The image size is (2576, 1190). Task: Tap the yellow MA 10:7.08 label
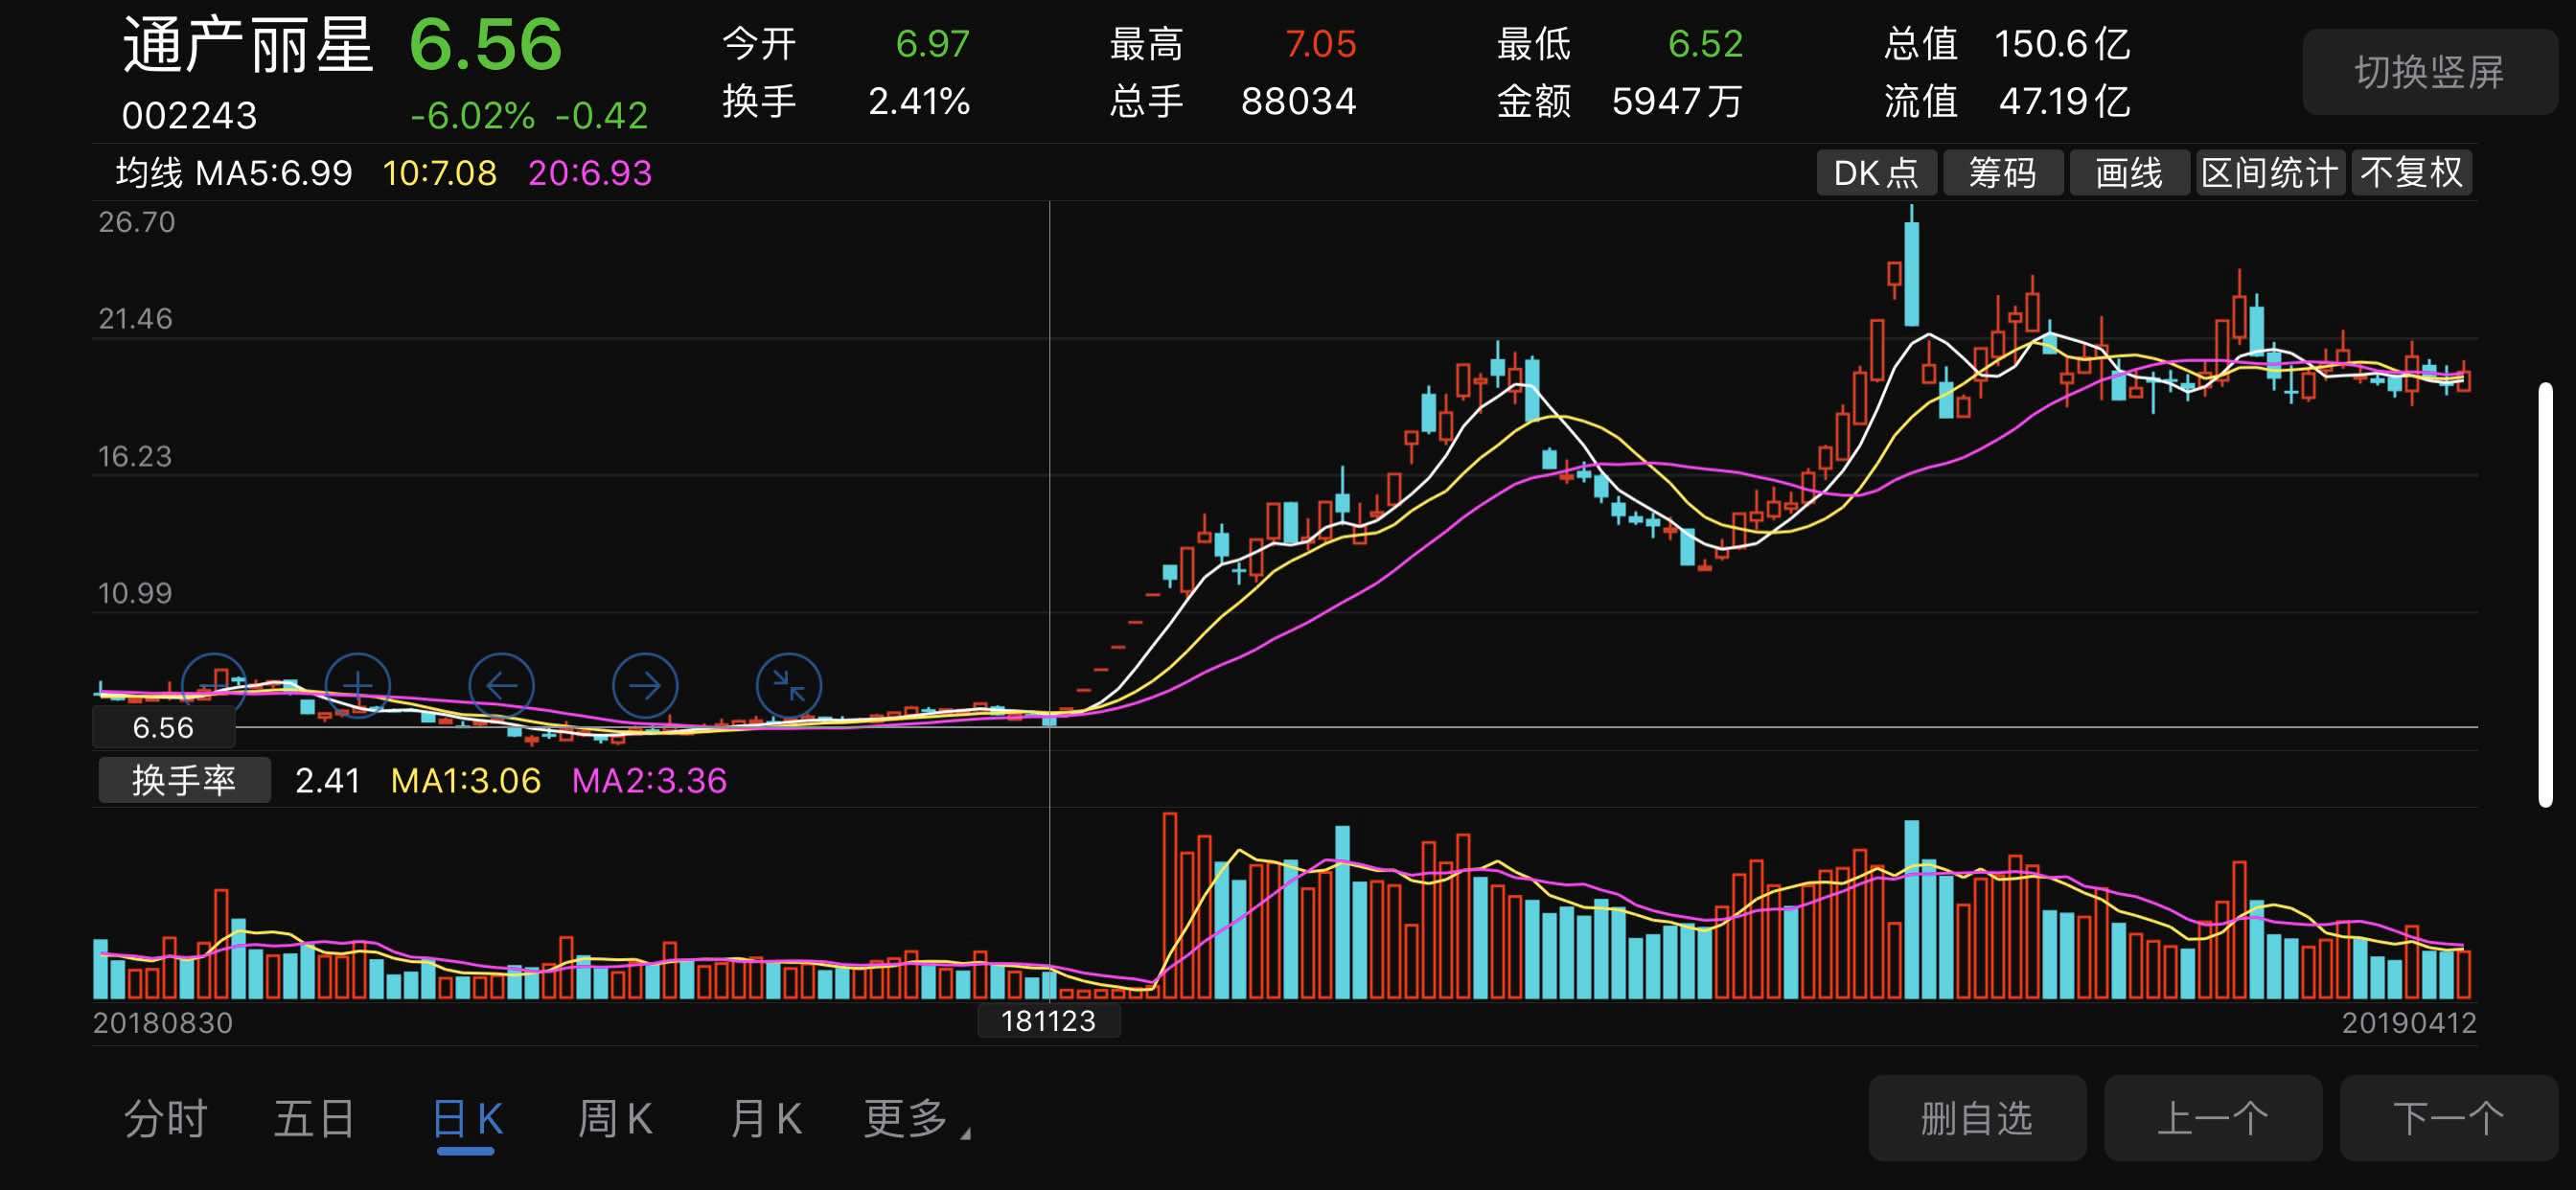click(x=440, y=173)
